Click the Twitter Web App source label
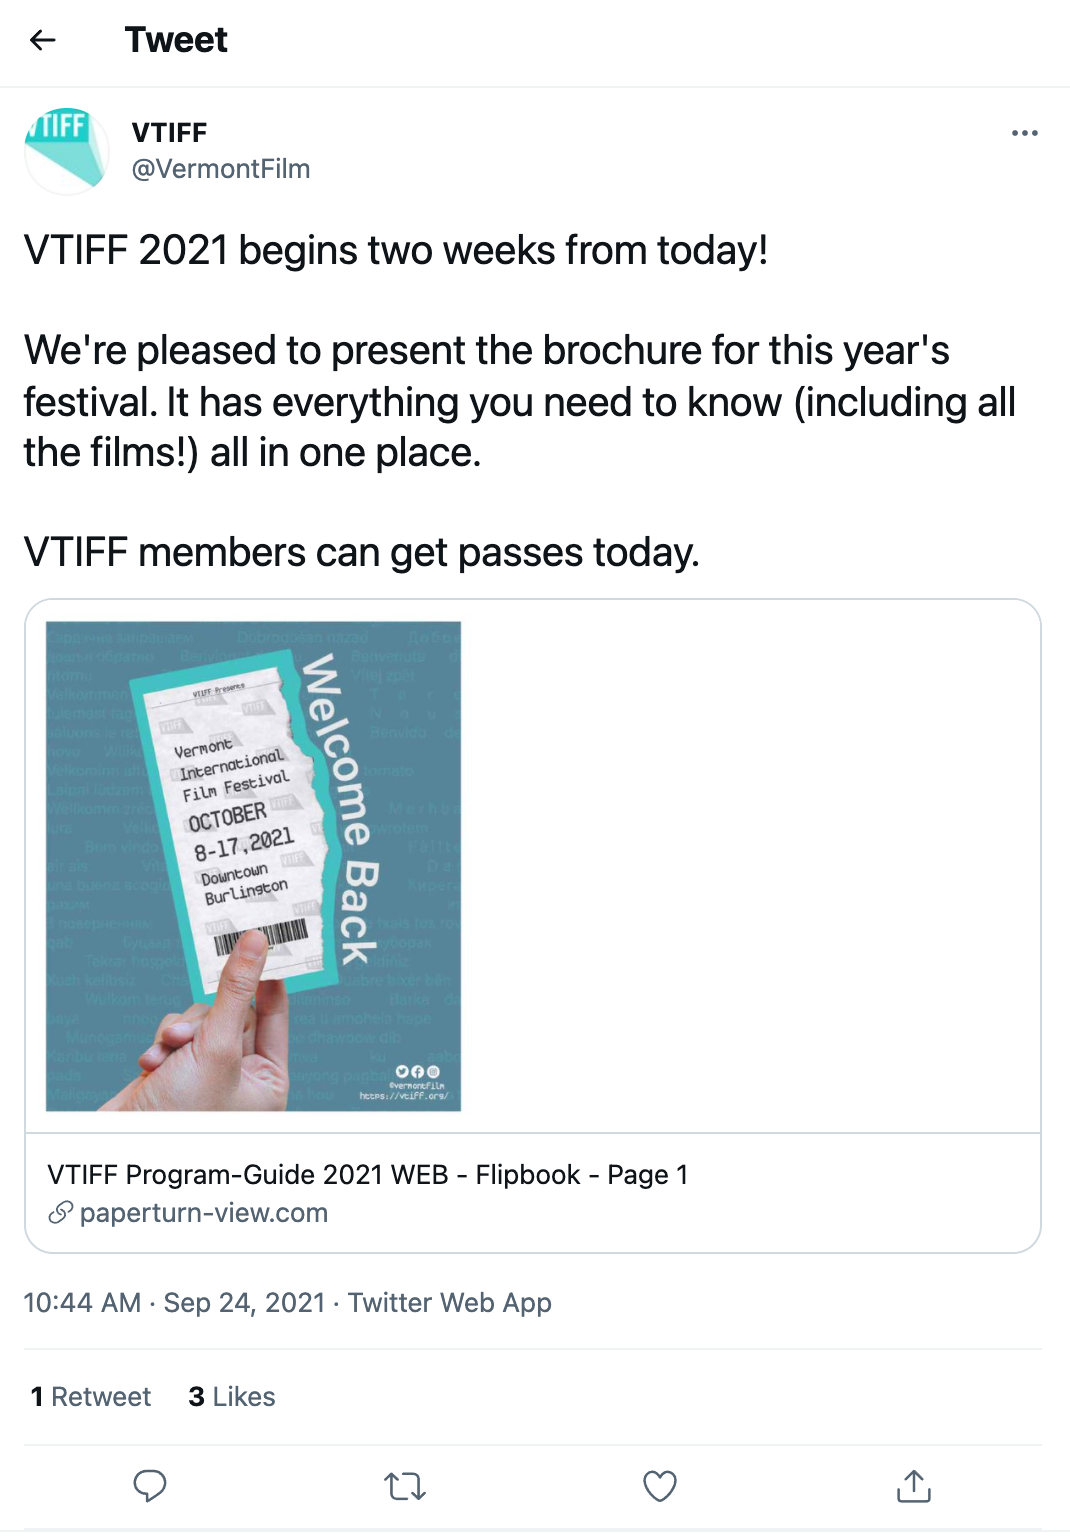The height and width of the screenshot is (1538, 1070). click(x=450, y=1303)
